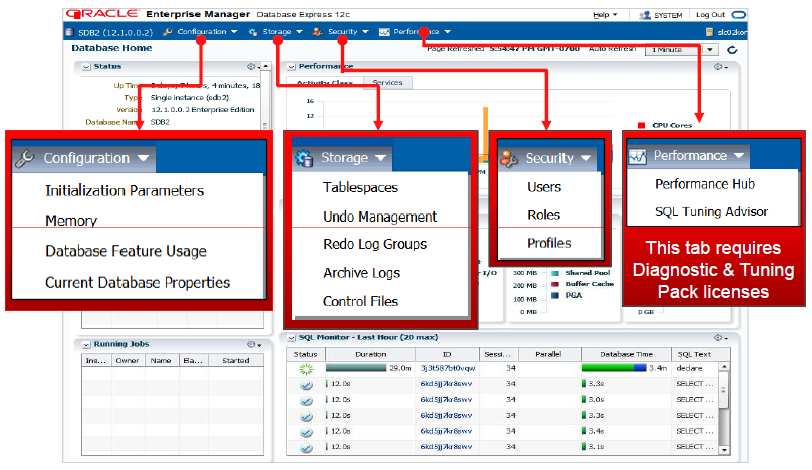
Task: Select Control Files
Action: tap(360, 301)
